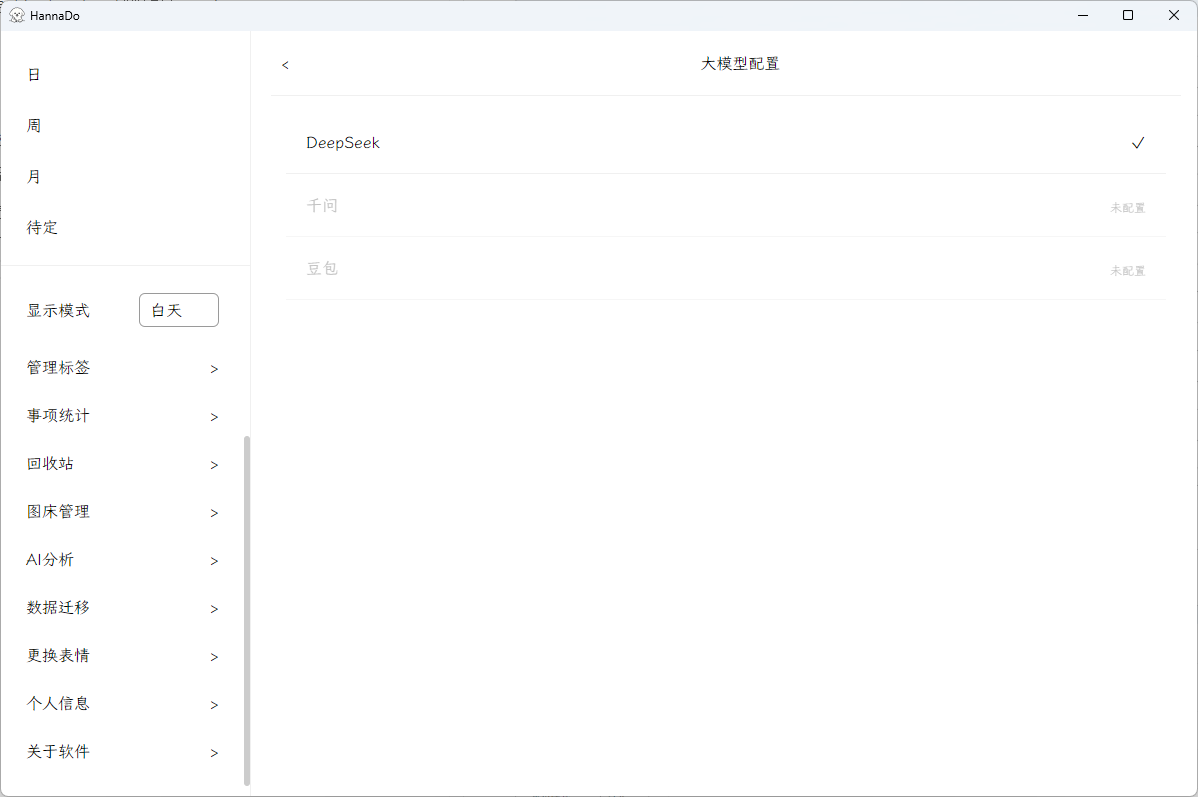Screen dimensions: 1198x797
Task: Click the back arrow beside 大模型配置
Action: click(x=285, y=65)
